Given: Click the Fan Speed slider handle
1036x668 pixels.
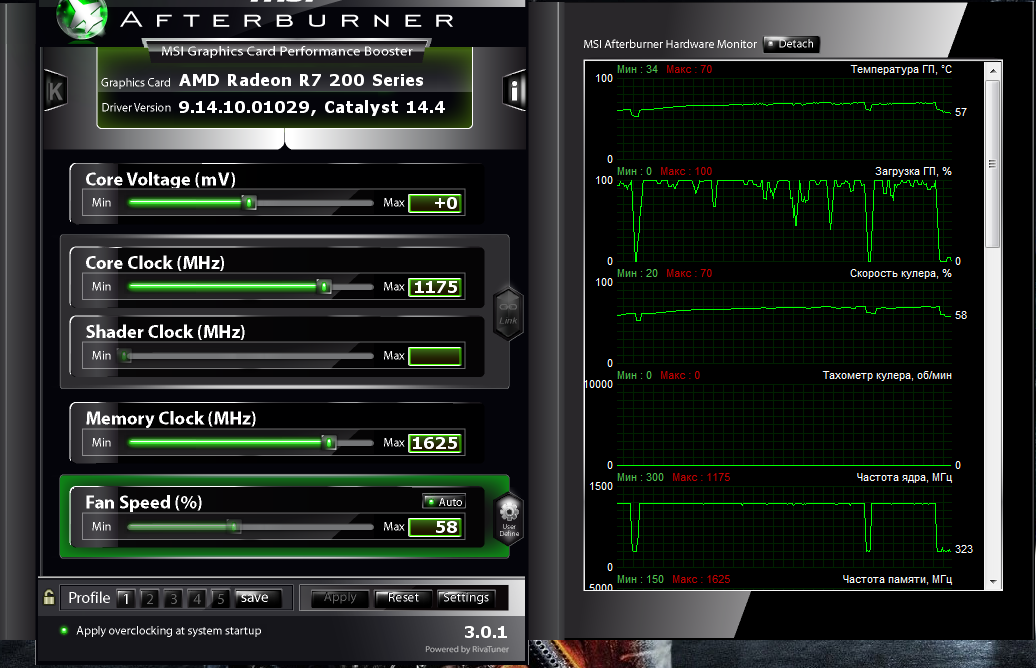Looking at the screenshot, I should [234, 527].
